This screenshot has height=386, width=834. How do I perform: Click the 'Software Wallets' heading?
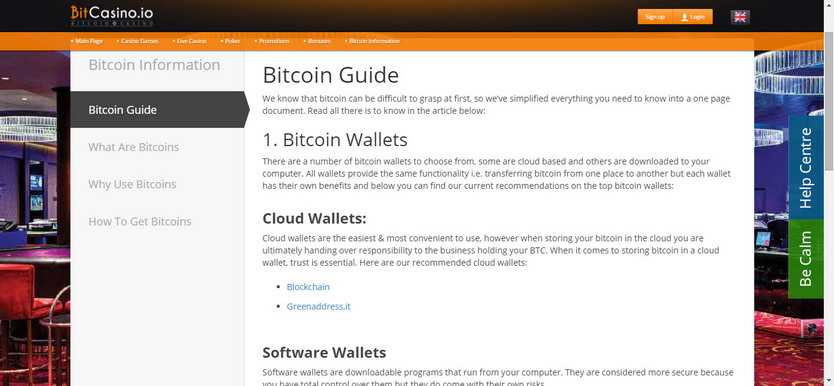[x=324, y=353]
